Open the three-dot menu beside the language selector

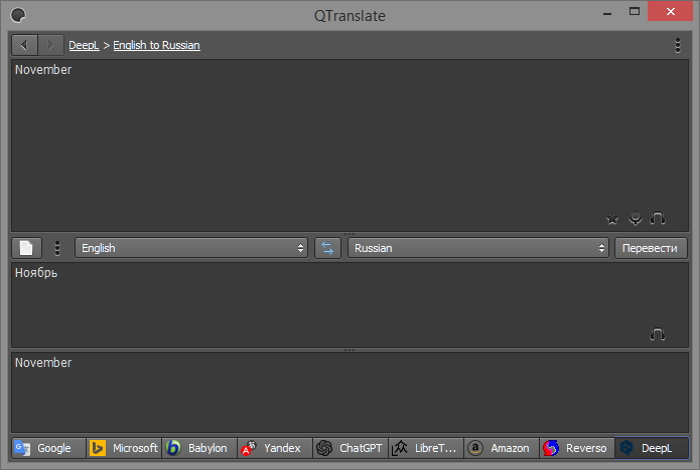[x=57, y=248]
